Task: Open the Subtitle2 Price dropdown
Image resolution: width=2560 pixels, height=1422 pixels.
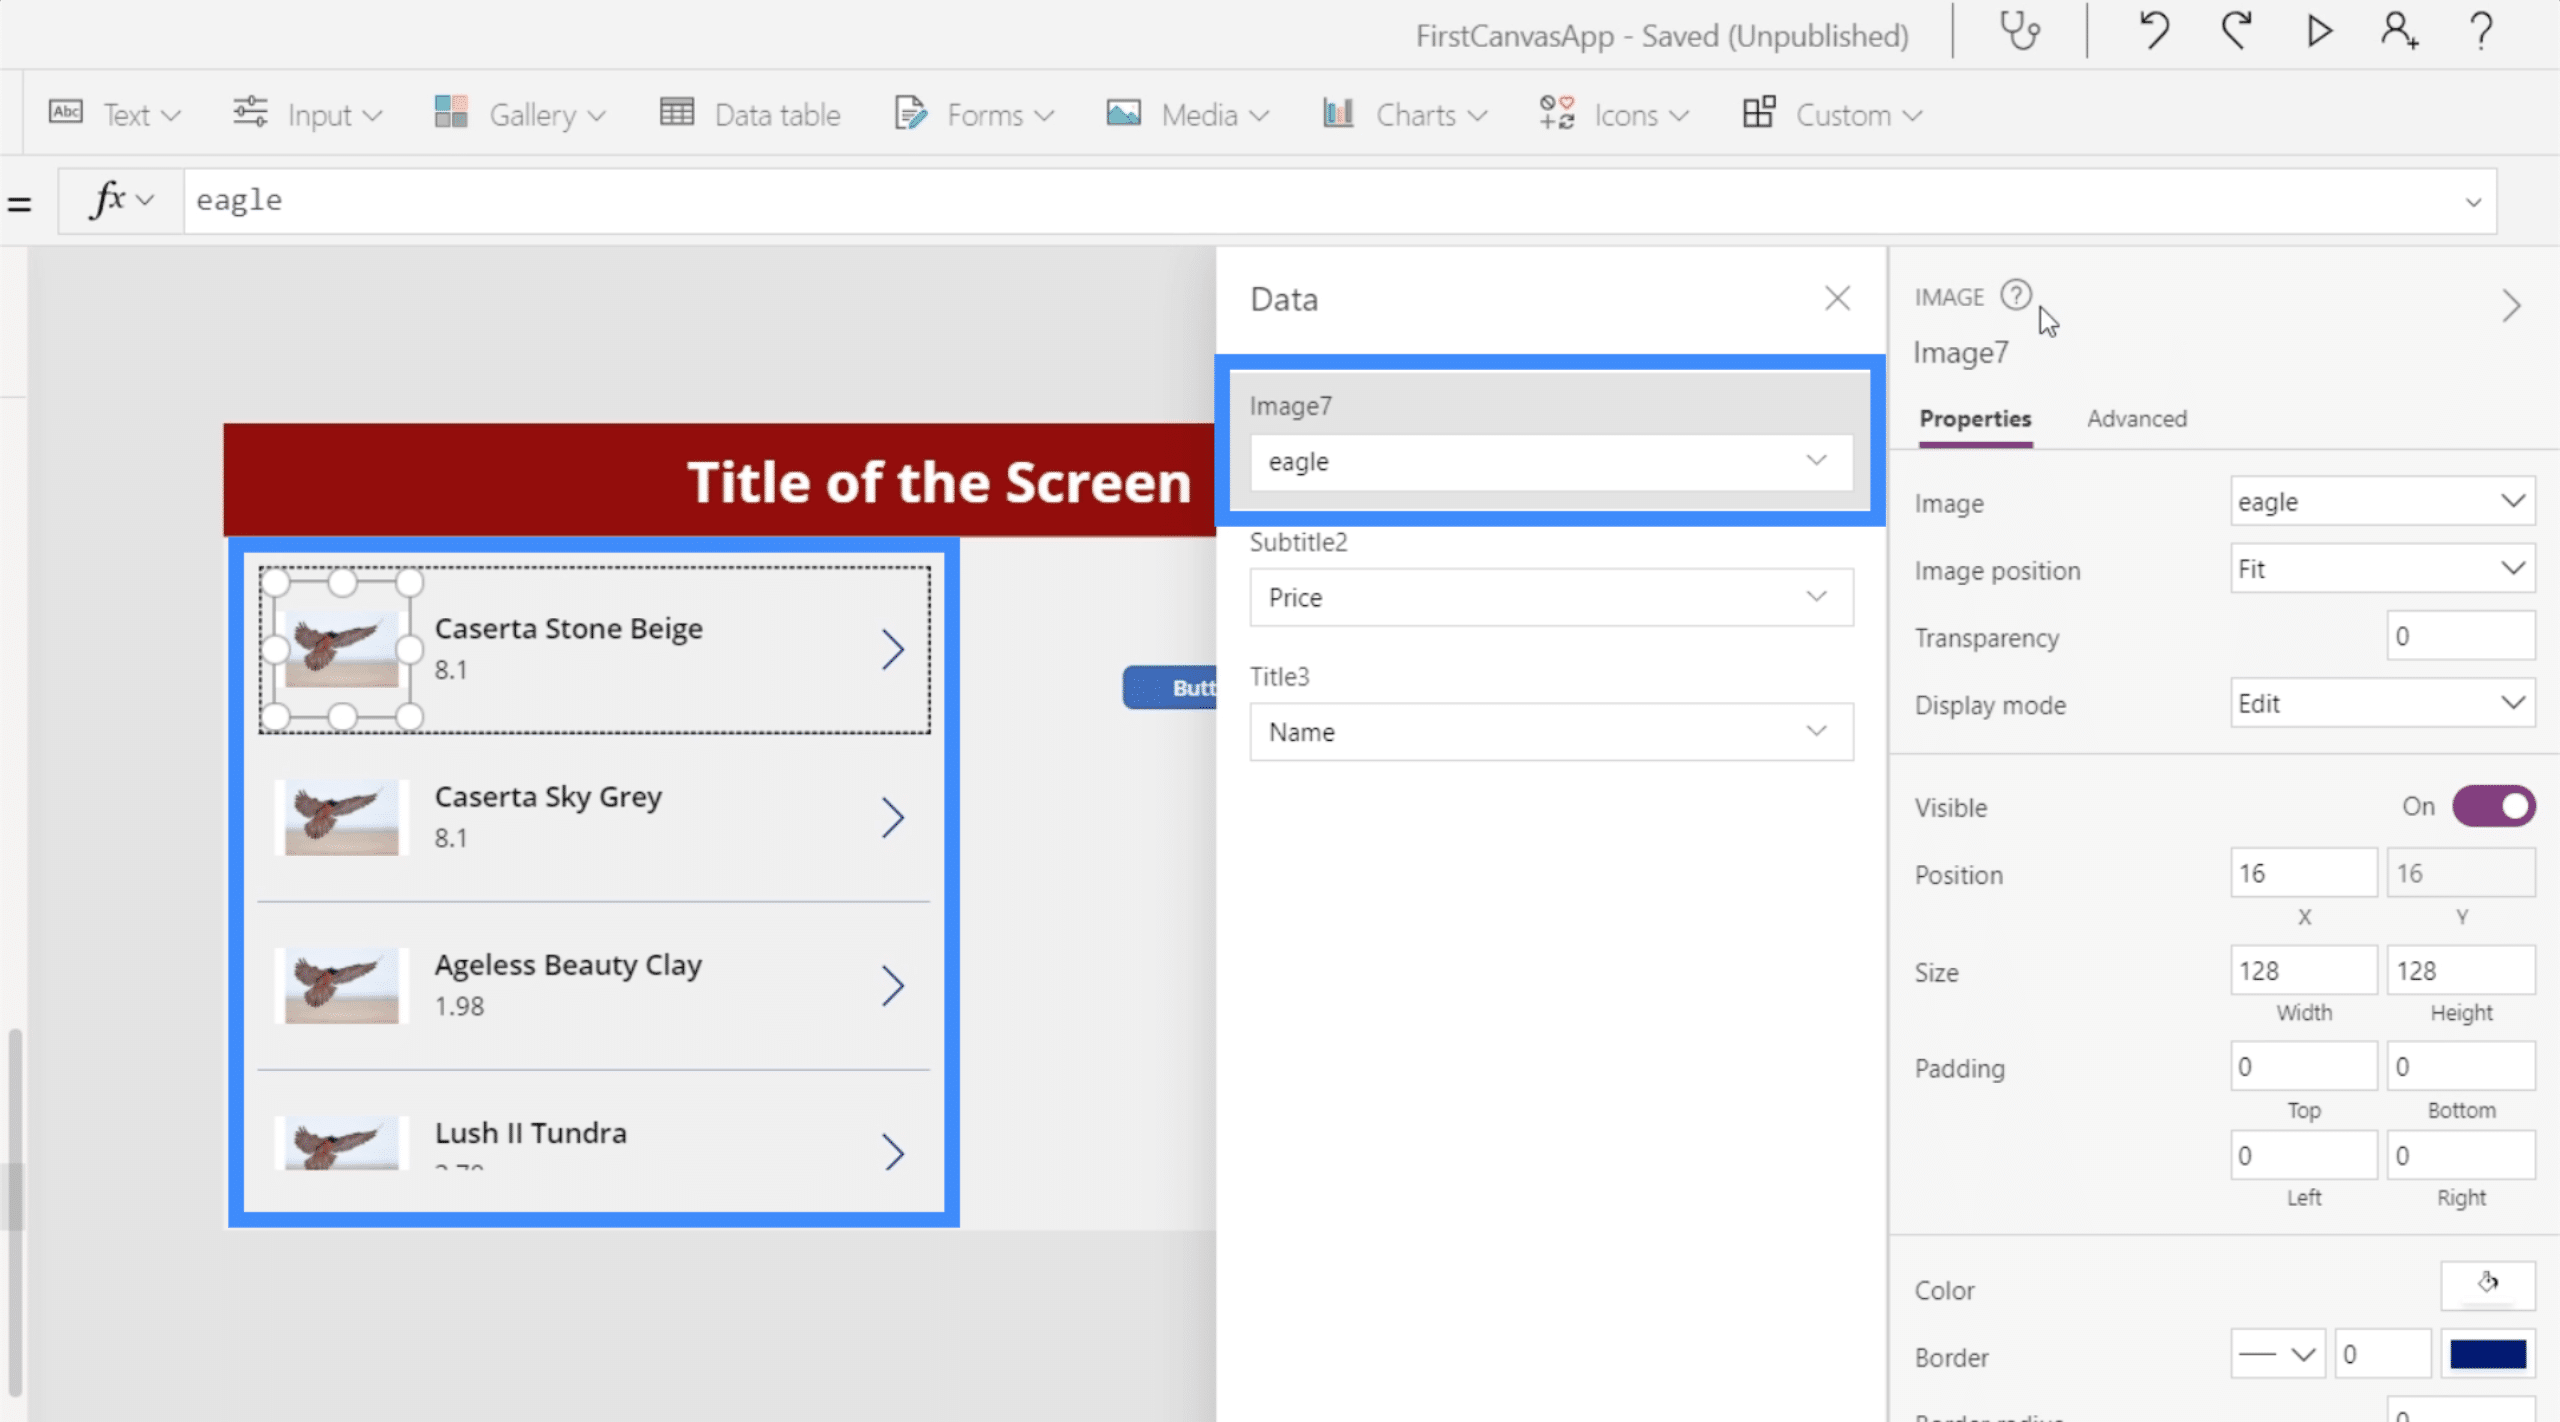Action: (1551, 597)
